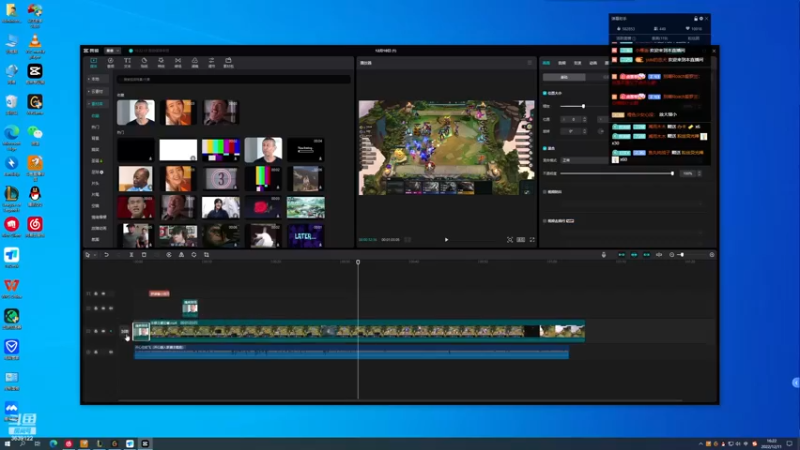Click the asset library search field
The image size is (800, 450).
(x=233, y=79)
